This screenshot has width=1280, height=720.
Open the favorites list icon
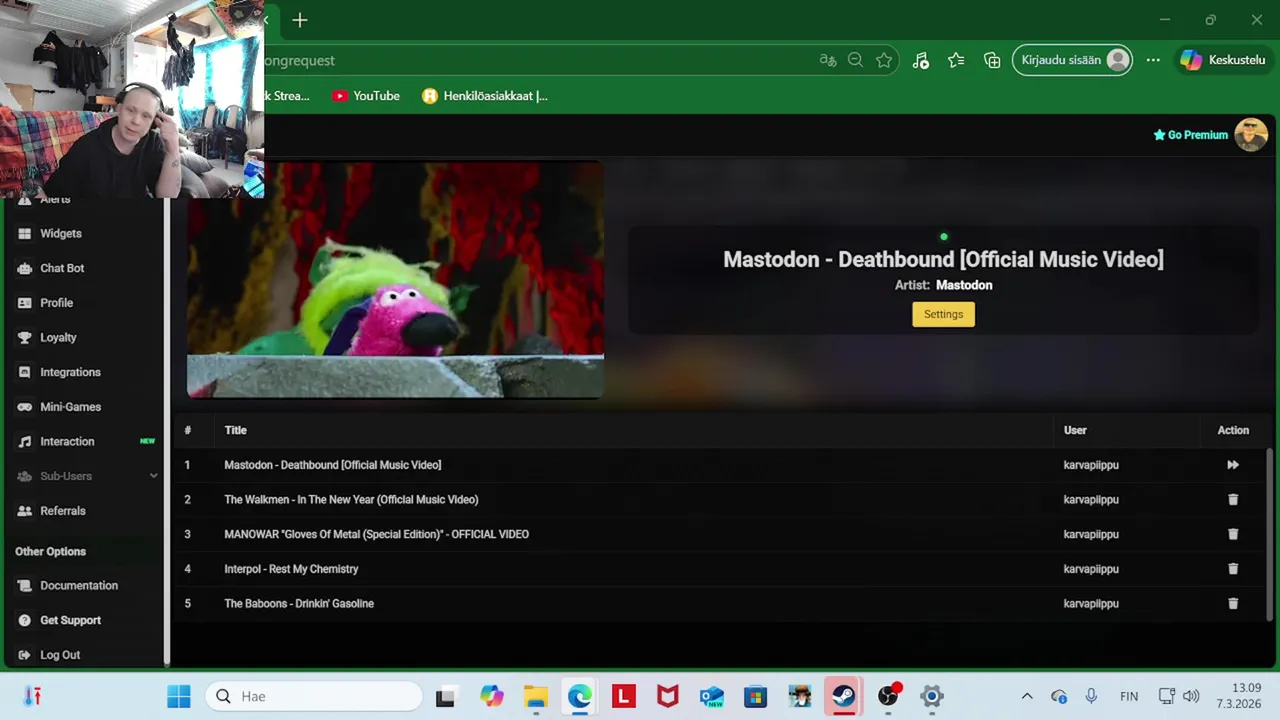point(956,60)
